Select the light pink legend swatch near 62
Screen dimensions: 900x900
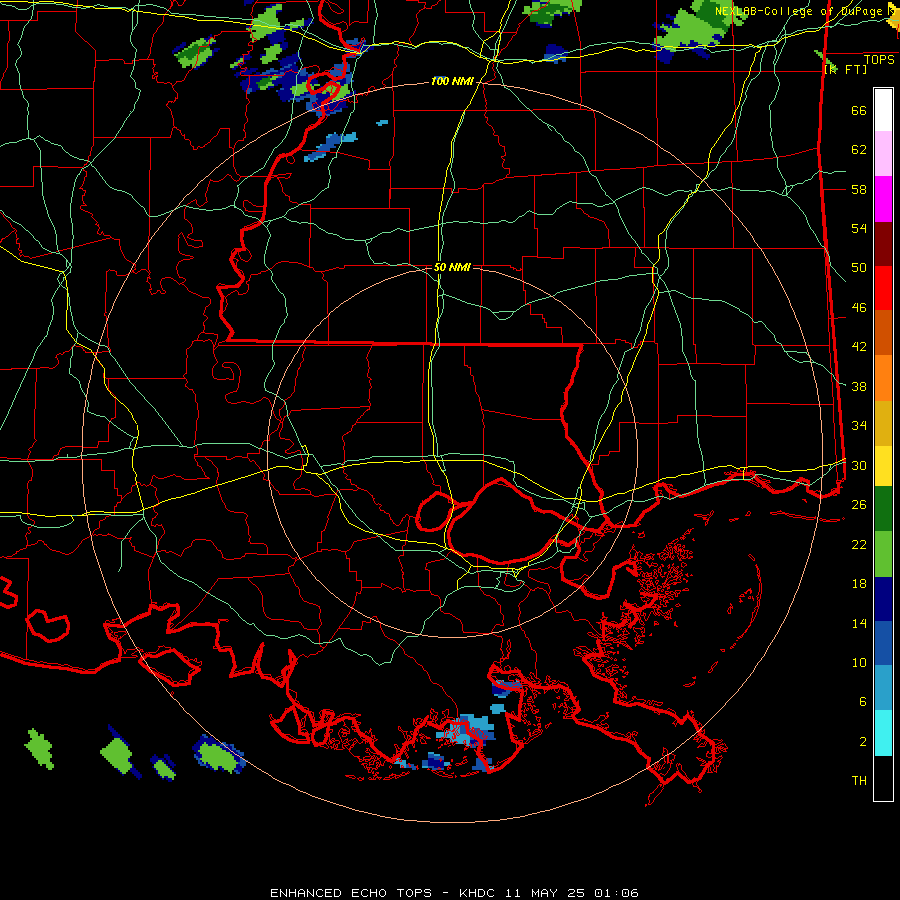[x=883, y=154]
